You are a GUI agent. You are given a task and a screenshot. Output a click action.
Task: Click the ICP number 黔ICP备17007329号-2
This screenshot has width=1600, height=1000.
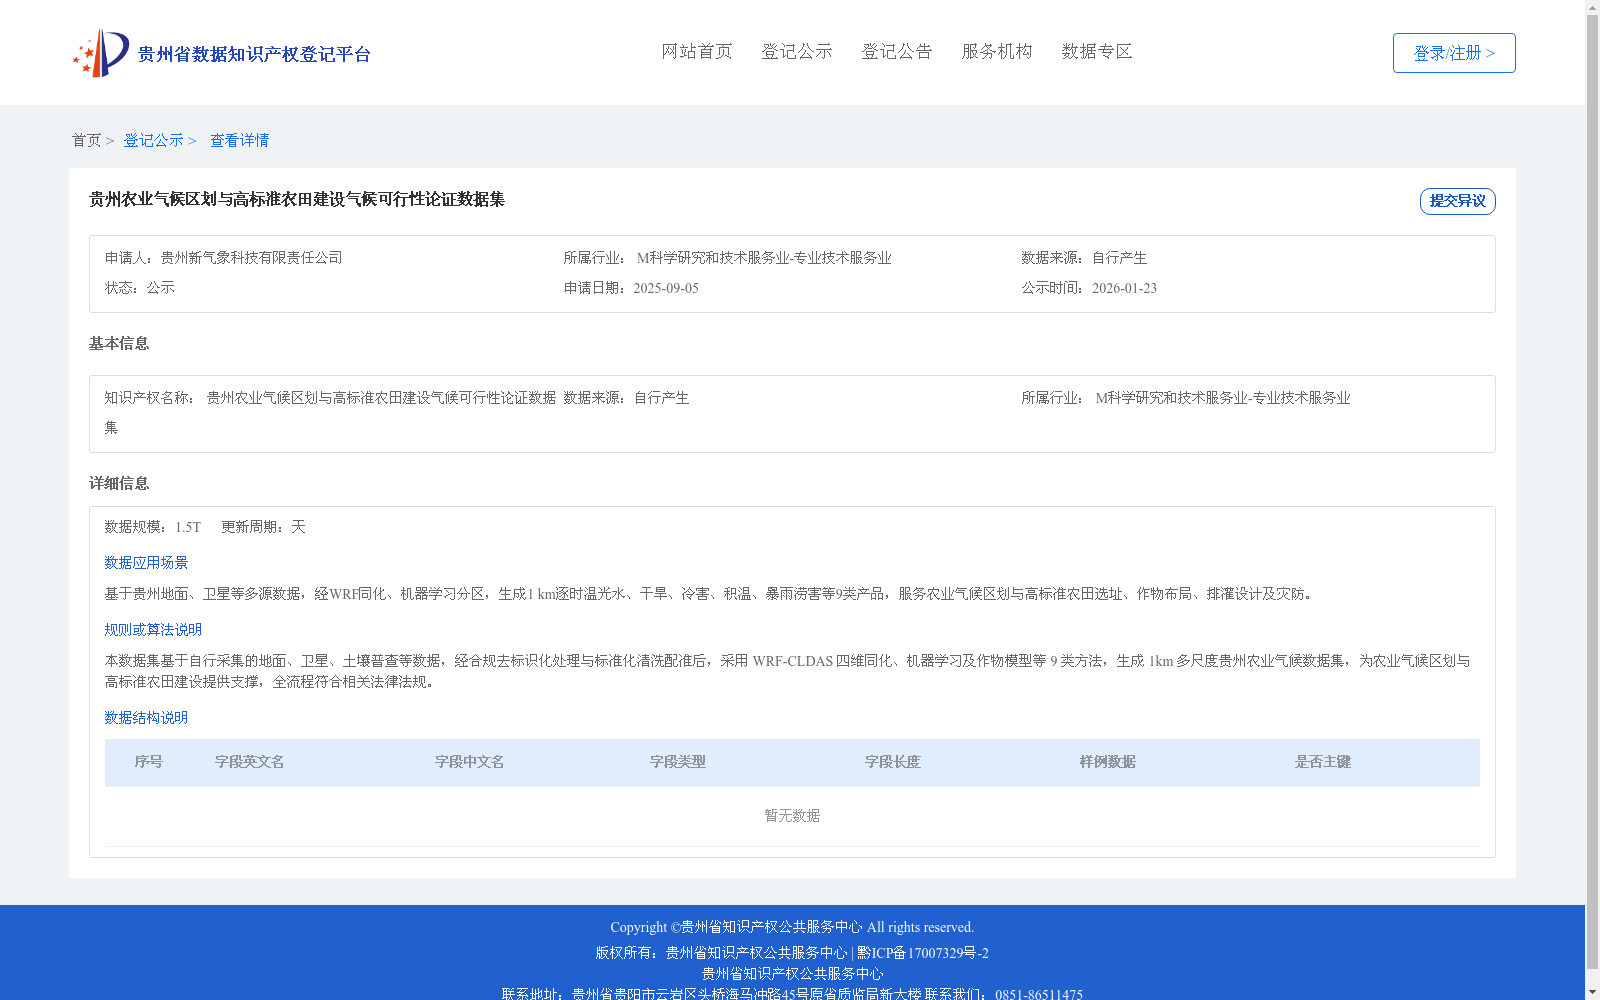click(923, 953)
